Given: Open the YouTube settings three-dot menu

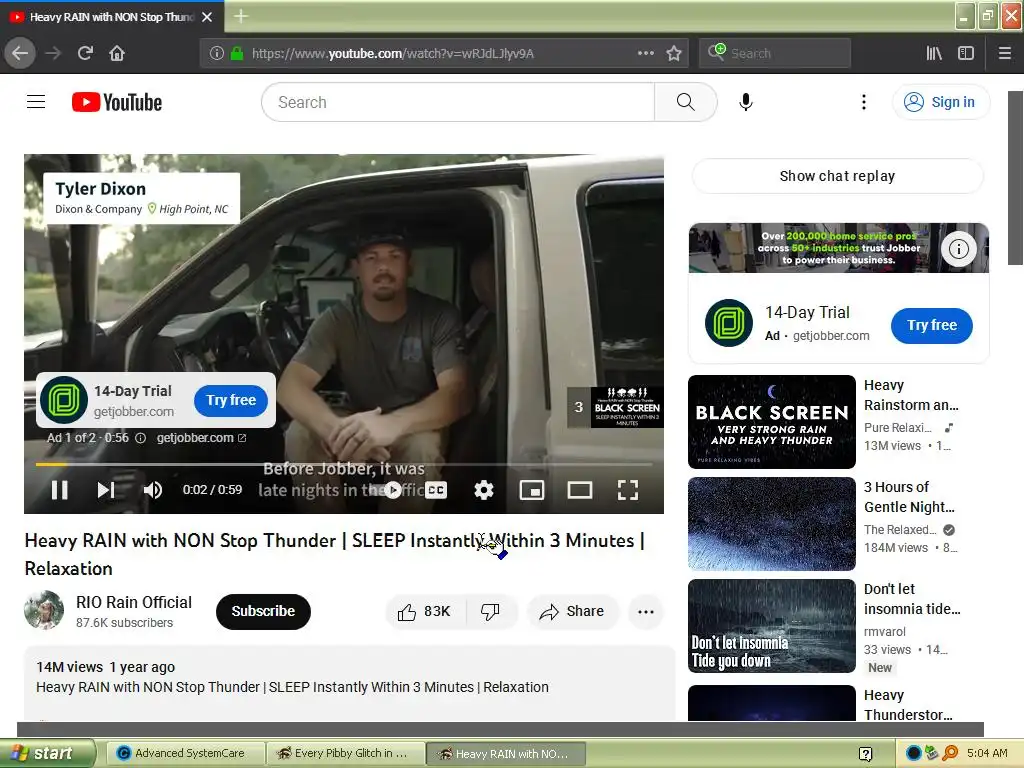Looking at the screenshot, I should [863, 102].
